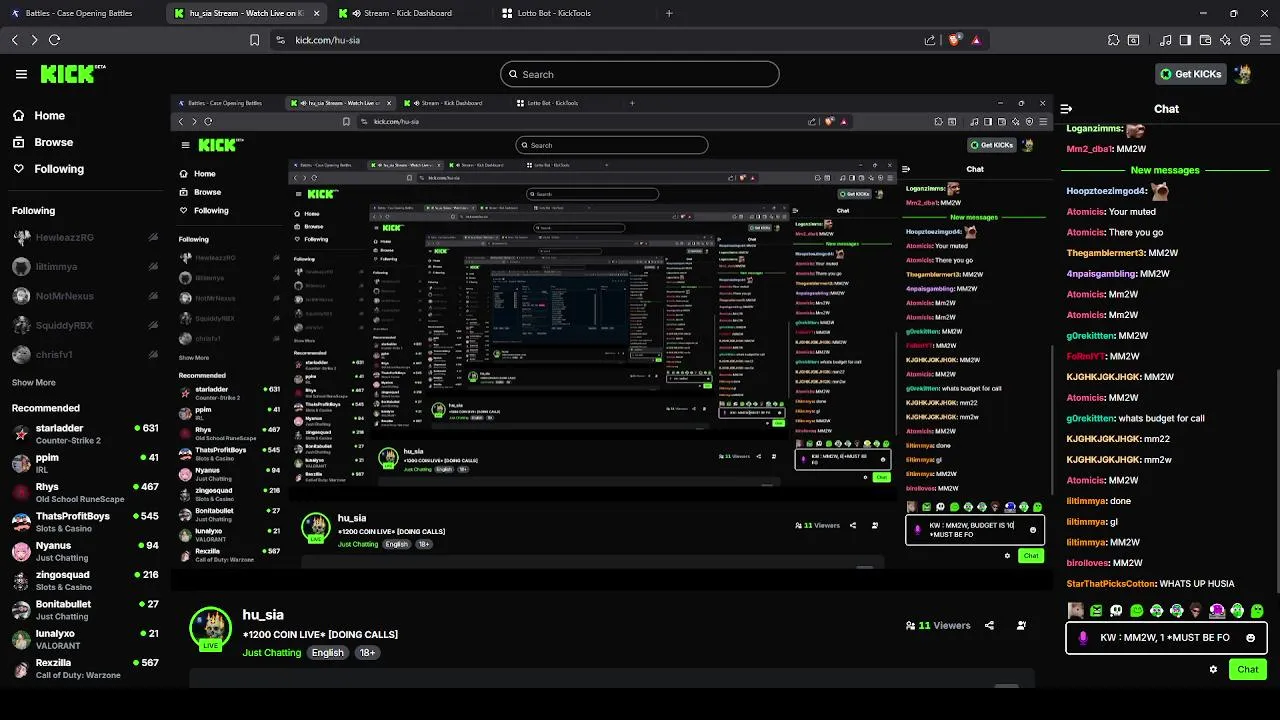The image size is (1280, 720).
Task: Open zingosquad recommended stream
Action: 84,580
